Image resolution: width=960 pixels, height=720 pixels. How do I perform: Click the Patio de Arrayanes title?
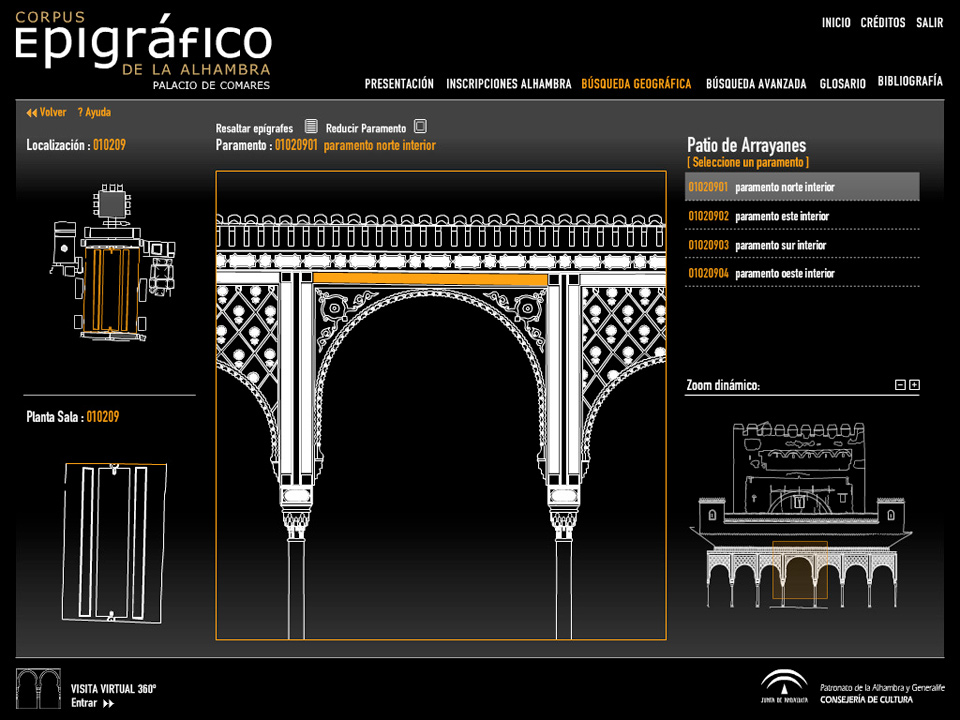tap(746, 145)
